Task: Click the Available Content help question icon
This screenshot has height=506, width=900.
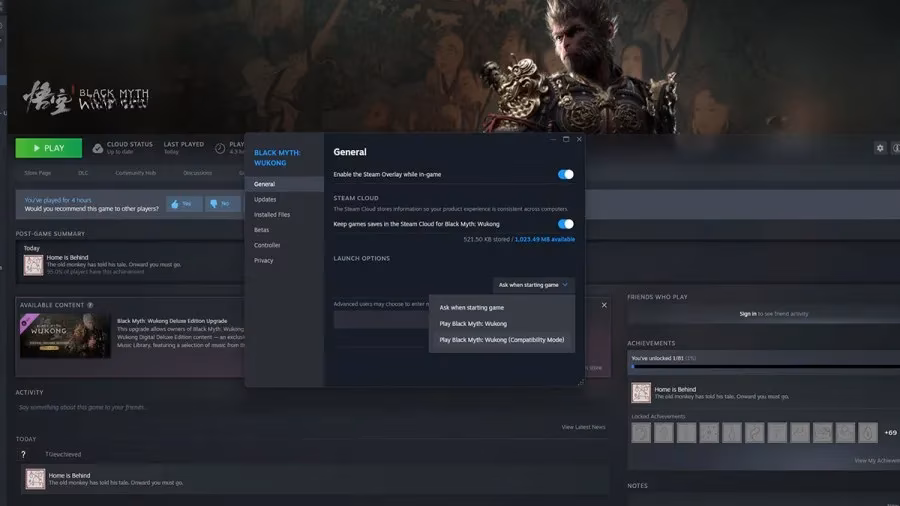Action: click(90, 305)
